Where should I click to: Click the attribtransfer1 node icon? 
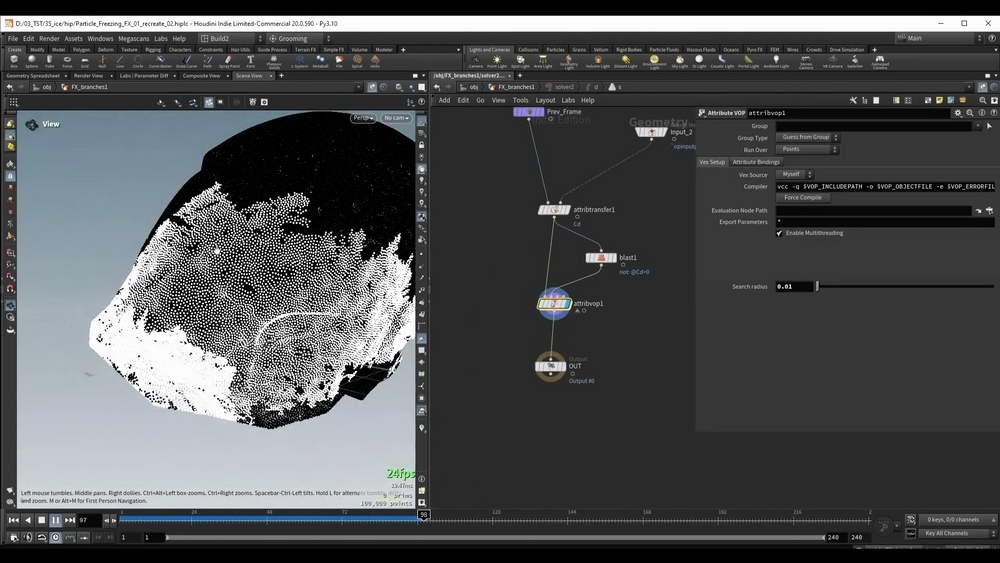(554, 210)
